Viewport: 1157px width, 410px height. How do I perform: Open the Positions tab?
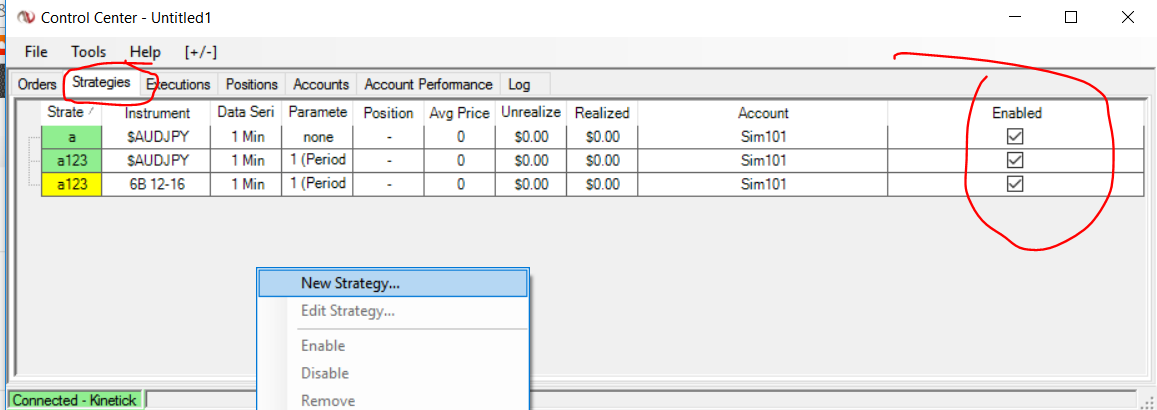point(252,85)
